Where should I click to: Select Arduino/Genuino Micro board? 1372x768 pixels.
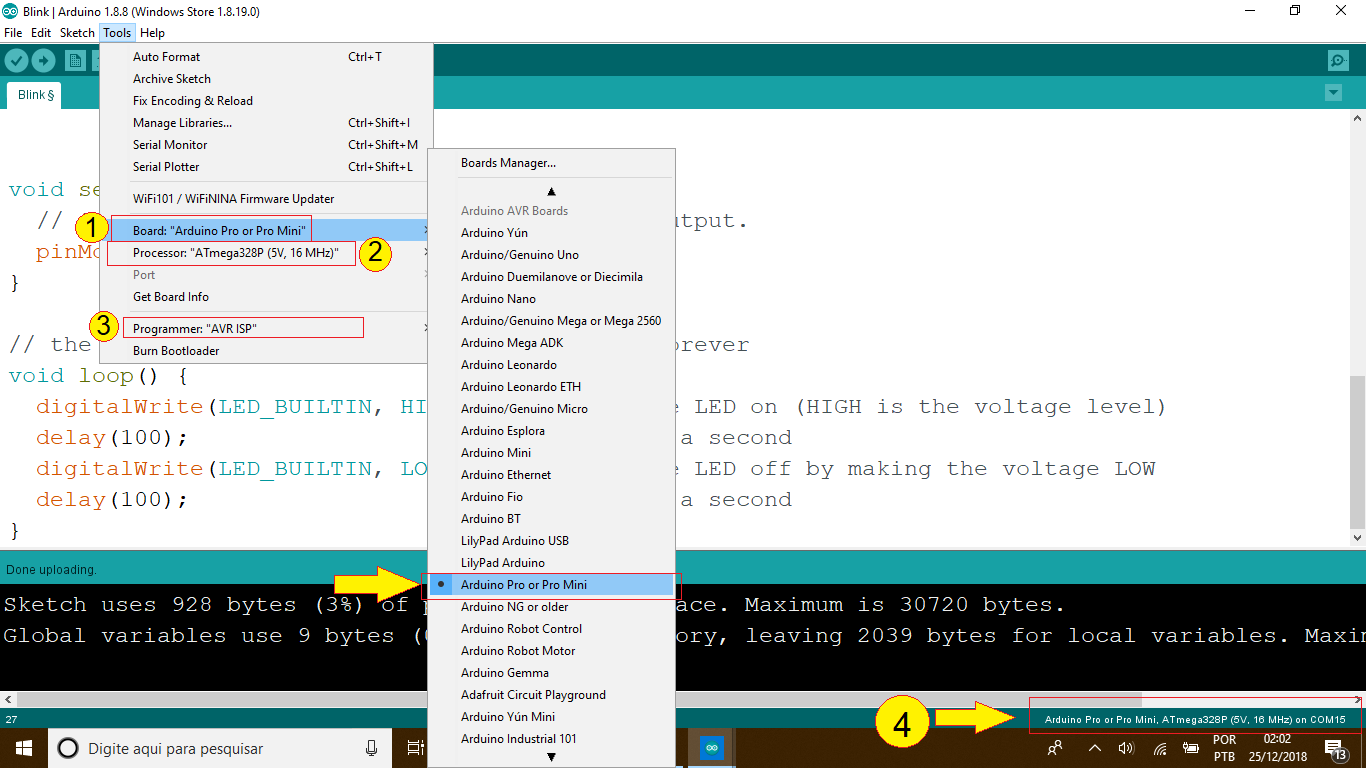coord(551,409)
